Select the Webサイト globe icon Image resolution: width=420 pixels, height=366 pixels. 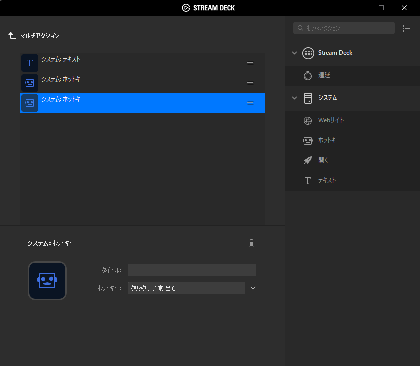point(308,120)
